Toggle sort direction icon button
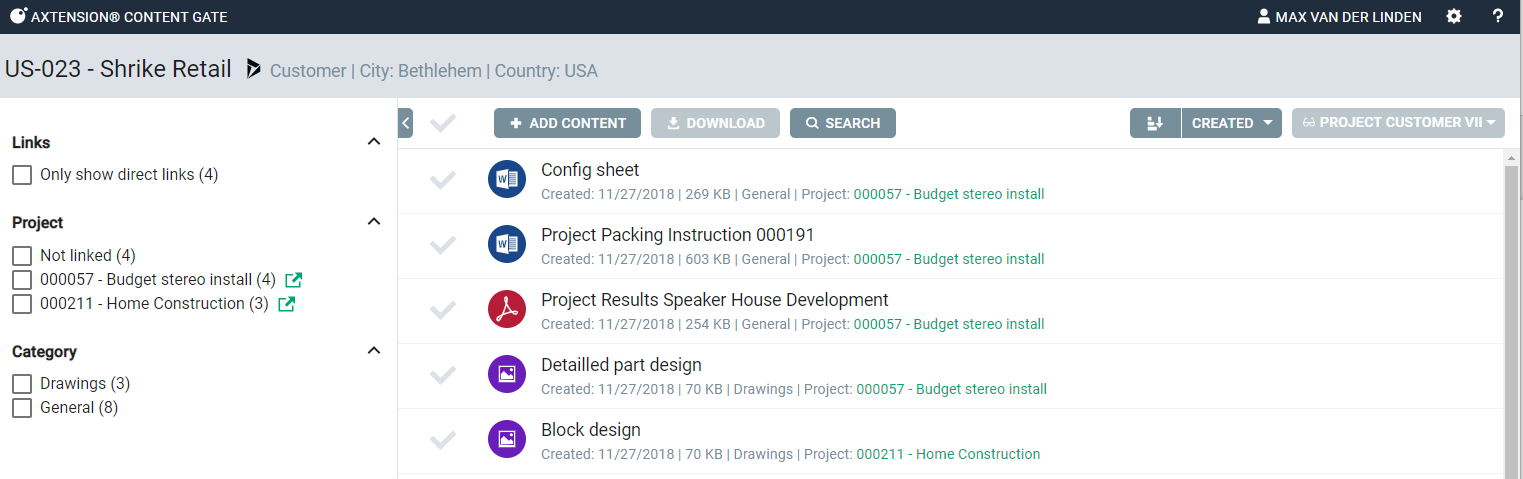This screenshot has height=479, width=1523. tap(1155, 123)
